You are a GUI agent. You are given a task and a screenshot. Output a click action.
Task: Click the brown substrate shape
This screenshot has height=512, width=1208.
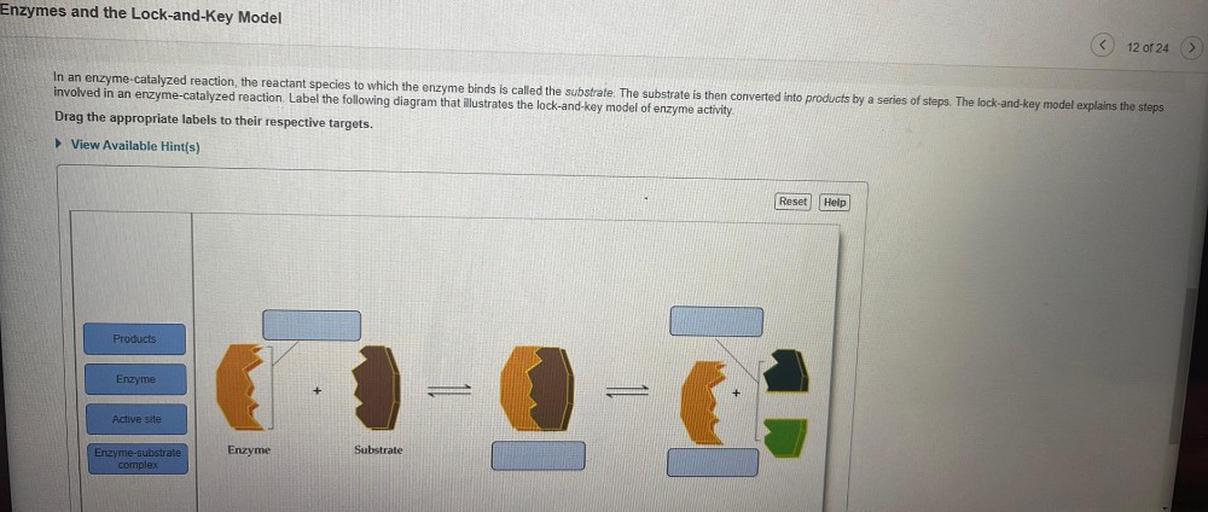pos(378,387)
